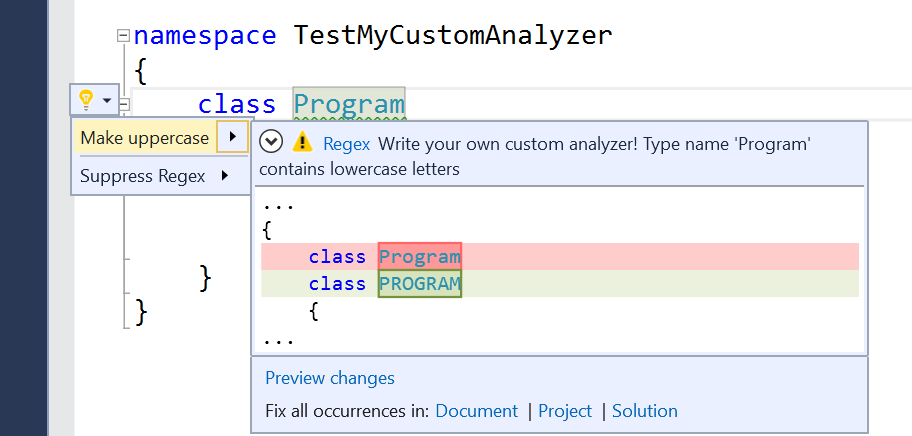
Task: Click the Preview changes link
Action: coord(330,378)
